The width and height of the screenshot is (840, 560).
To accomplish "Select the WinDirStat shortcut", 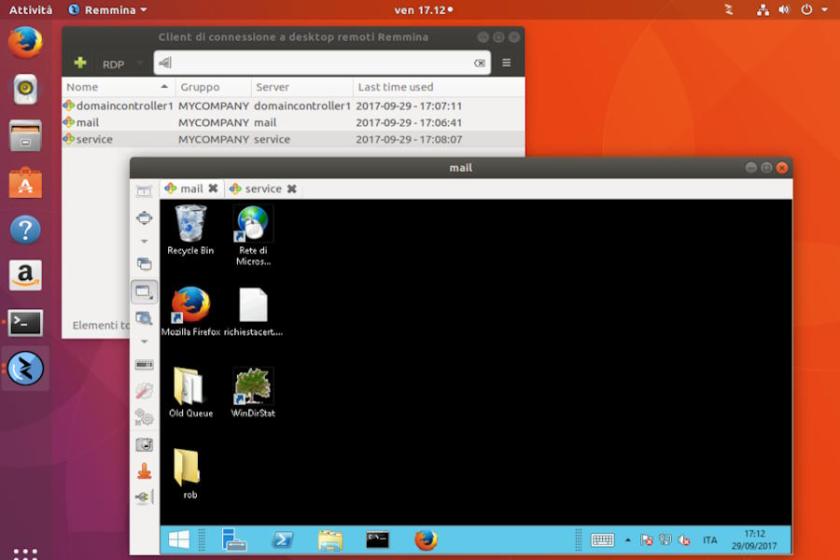I will (x=253, y=393).
